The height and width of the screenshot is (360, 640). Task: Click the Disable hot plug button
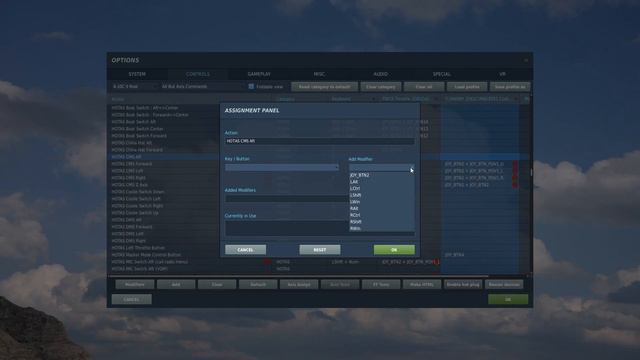pyautogui.click(x=463, y=284)
